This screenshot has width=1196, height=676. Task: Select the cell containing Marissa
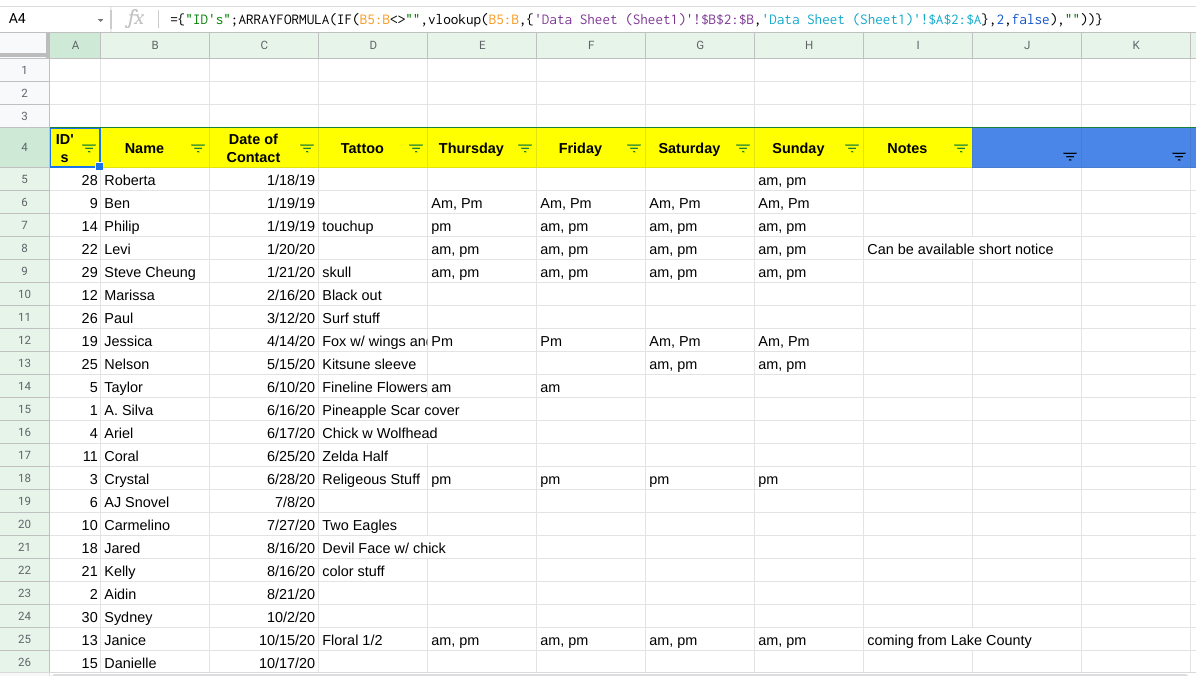[x=155, y=295]
